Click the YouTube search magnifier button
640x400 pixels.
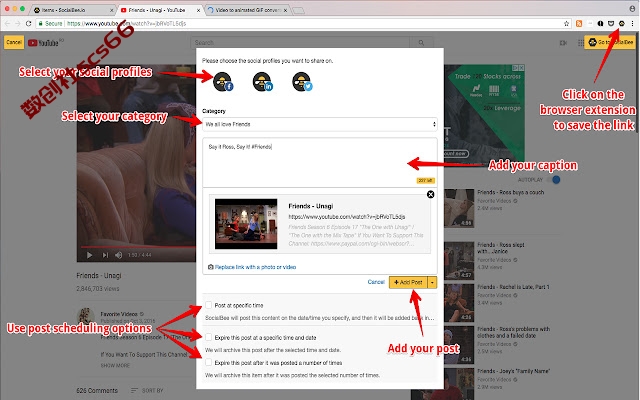click(x=421, y=42)
